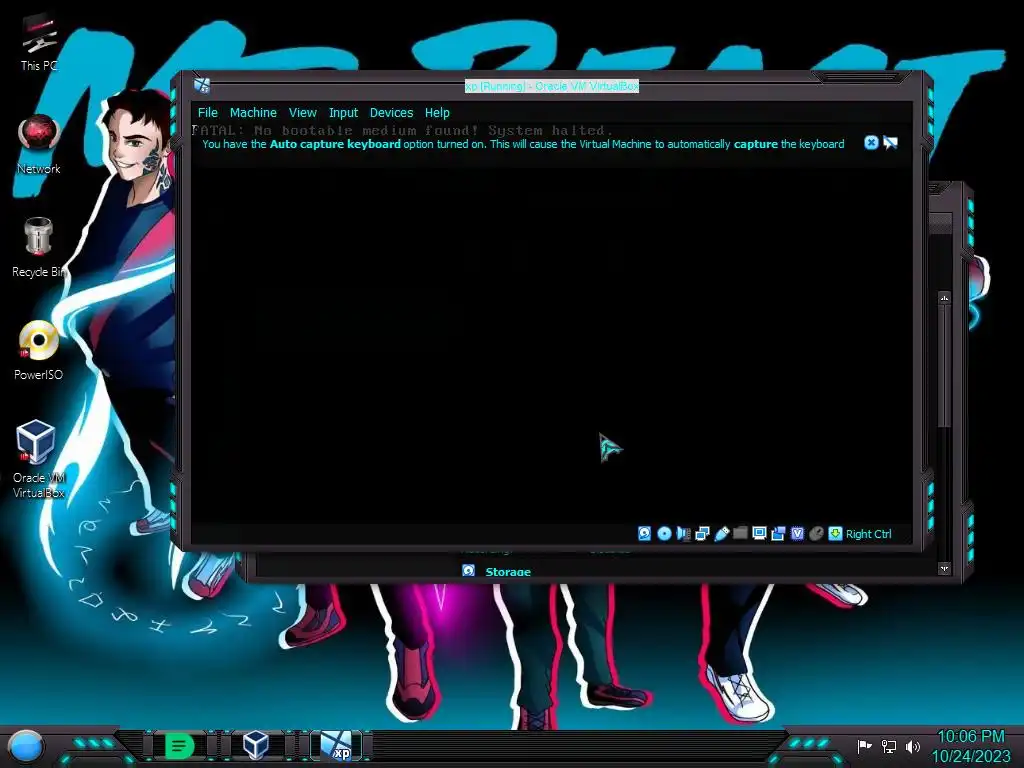Click the scroll up arrow in Manager window
The height and width of the screenshot is (768, 1024).
[x=944, y=298]
